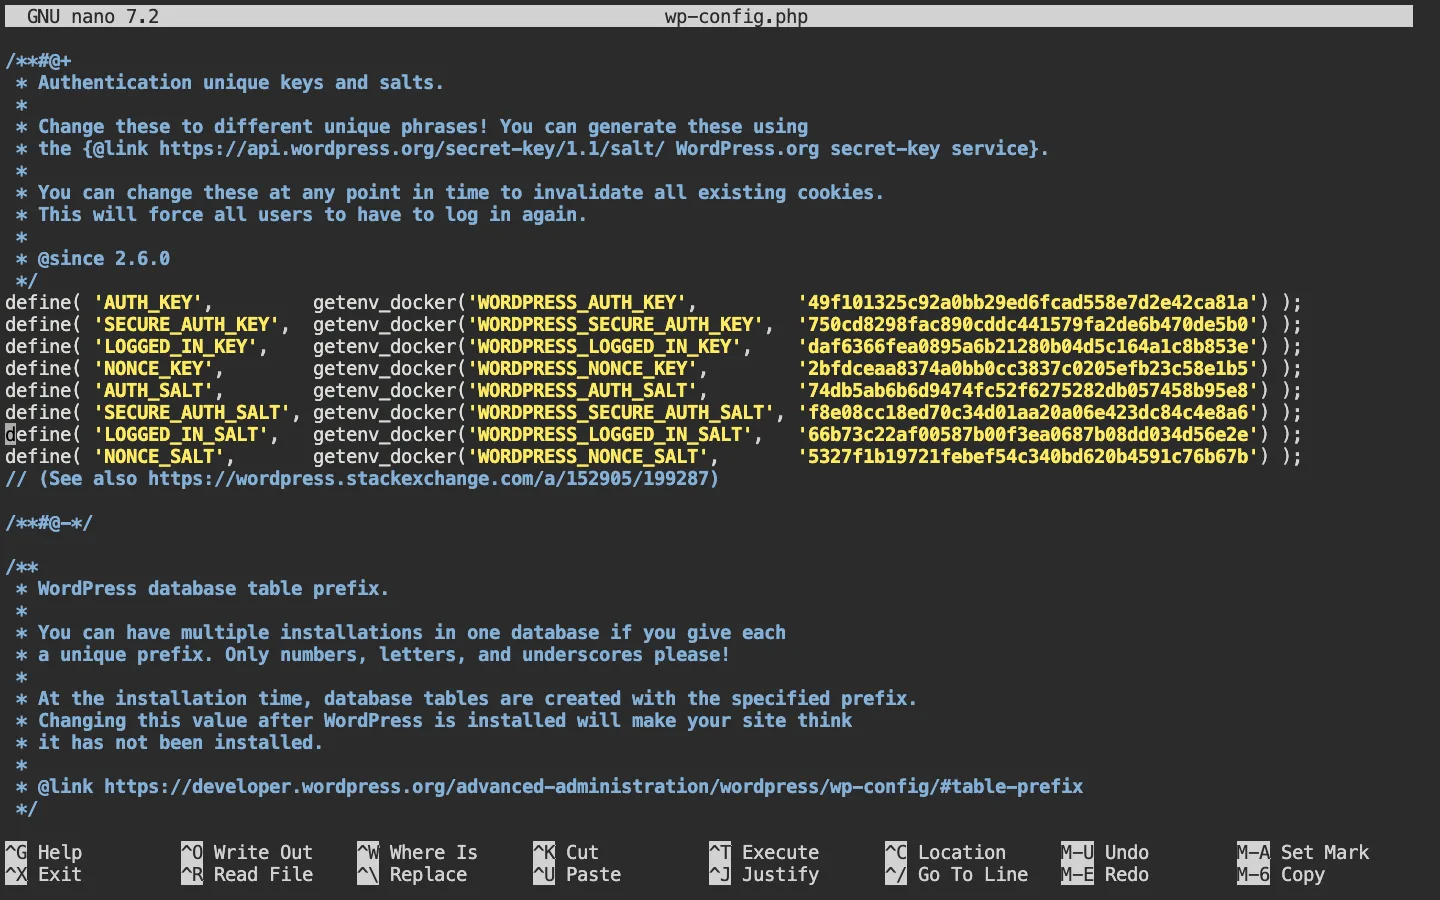Screen dimensions: 1440x900
Task: Click the ^K Cut shortcut
Action: coord(566,852)
